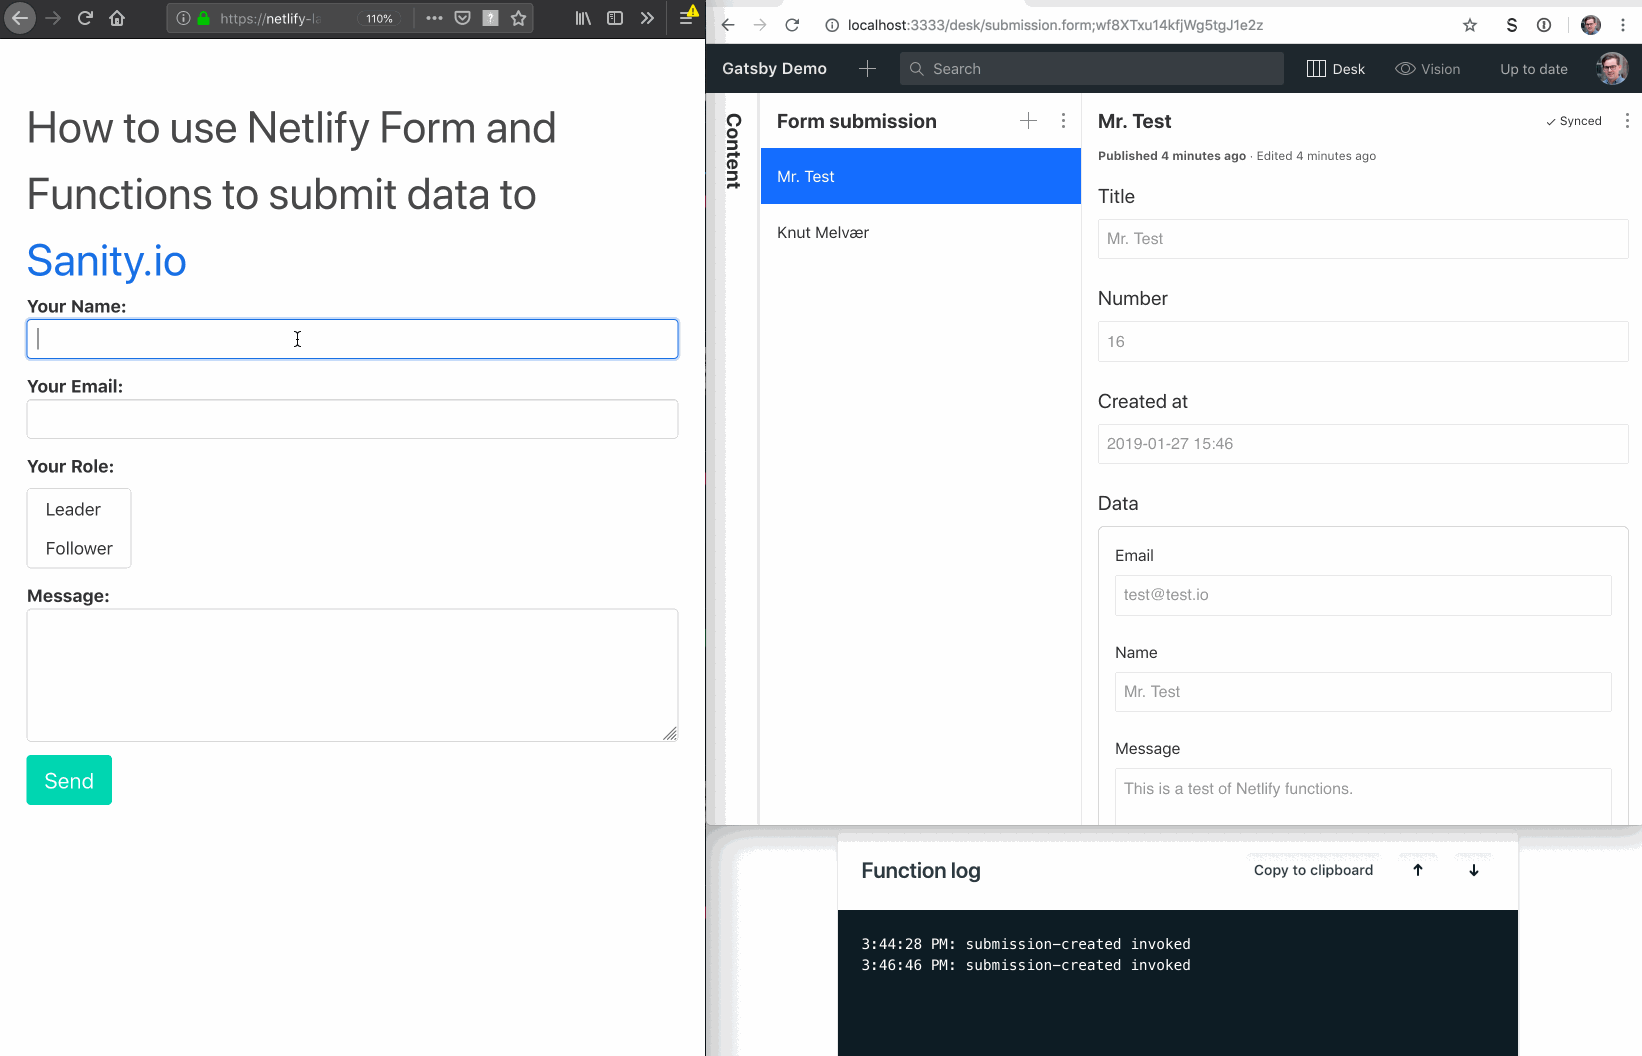View site information for localhost in Chrome
1642x1056 pixels.
coord(831,25)
